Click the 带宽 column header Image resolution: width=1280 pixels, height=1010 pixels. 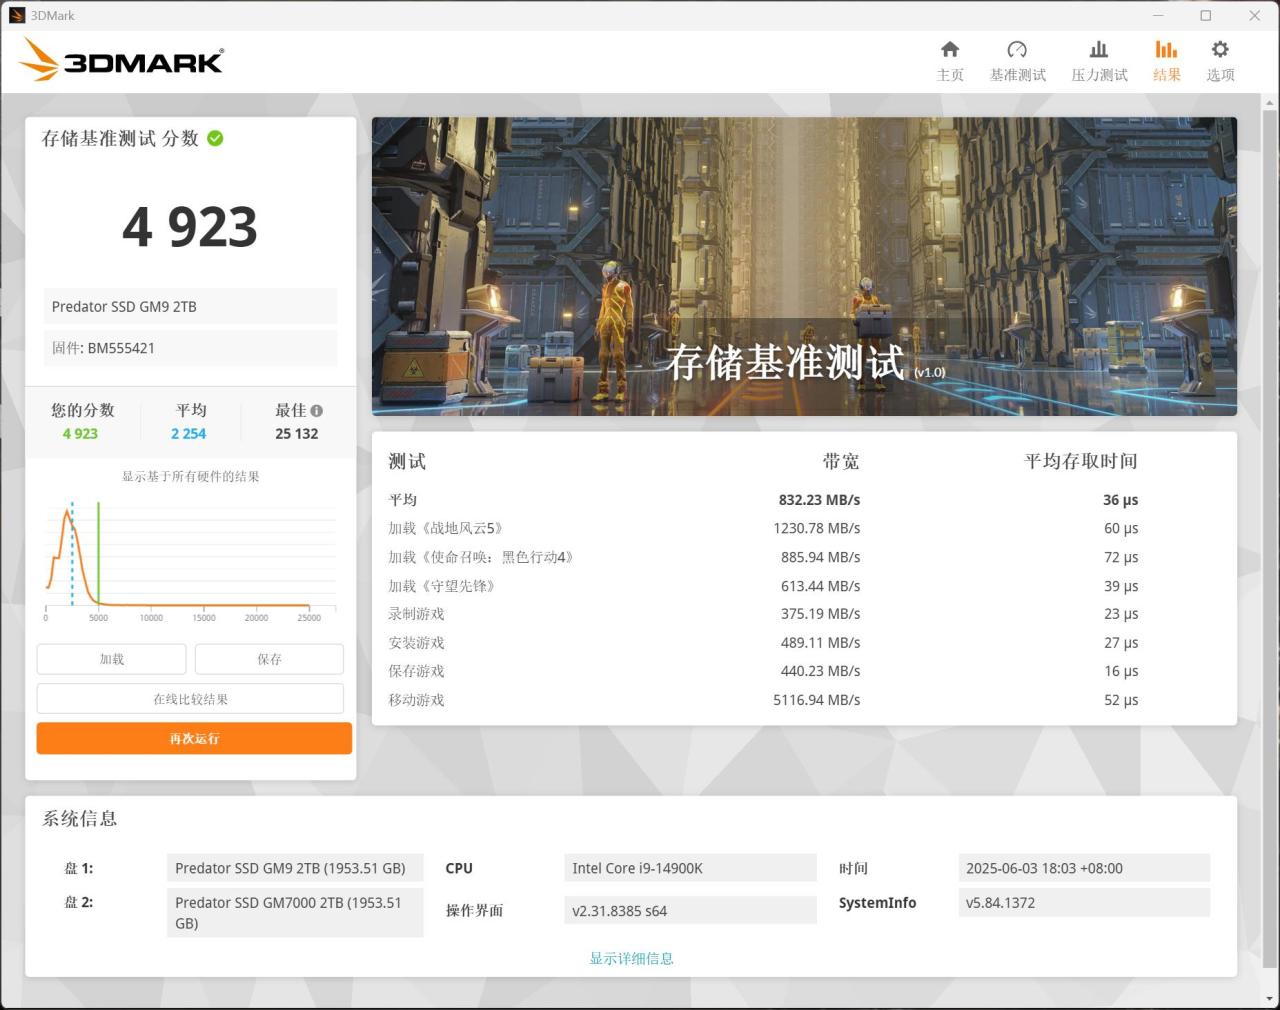841,461
